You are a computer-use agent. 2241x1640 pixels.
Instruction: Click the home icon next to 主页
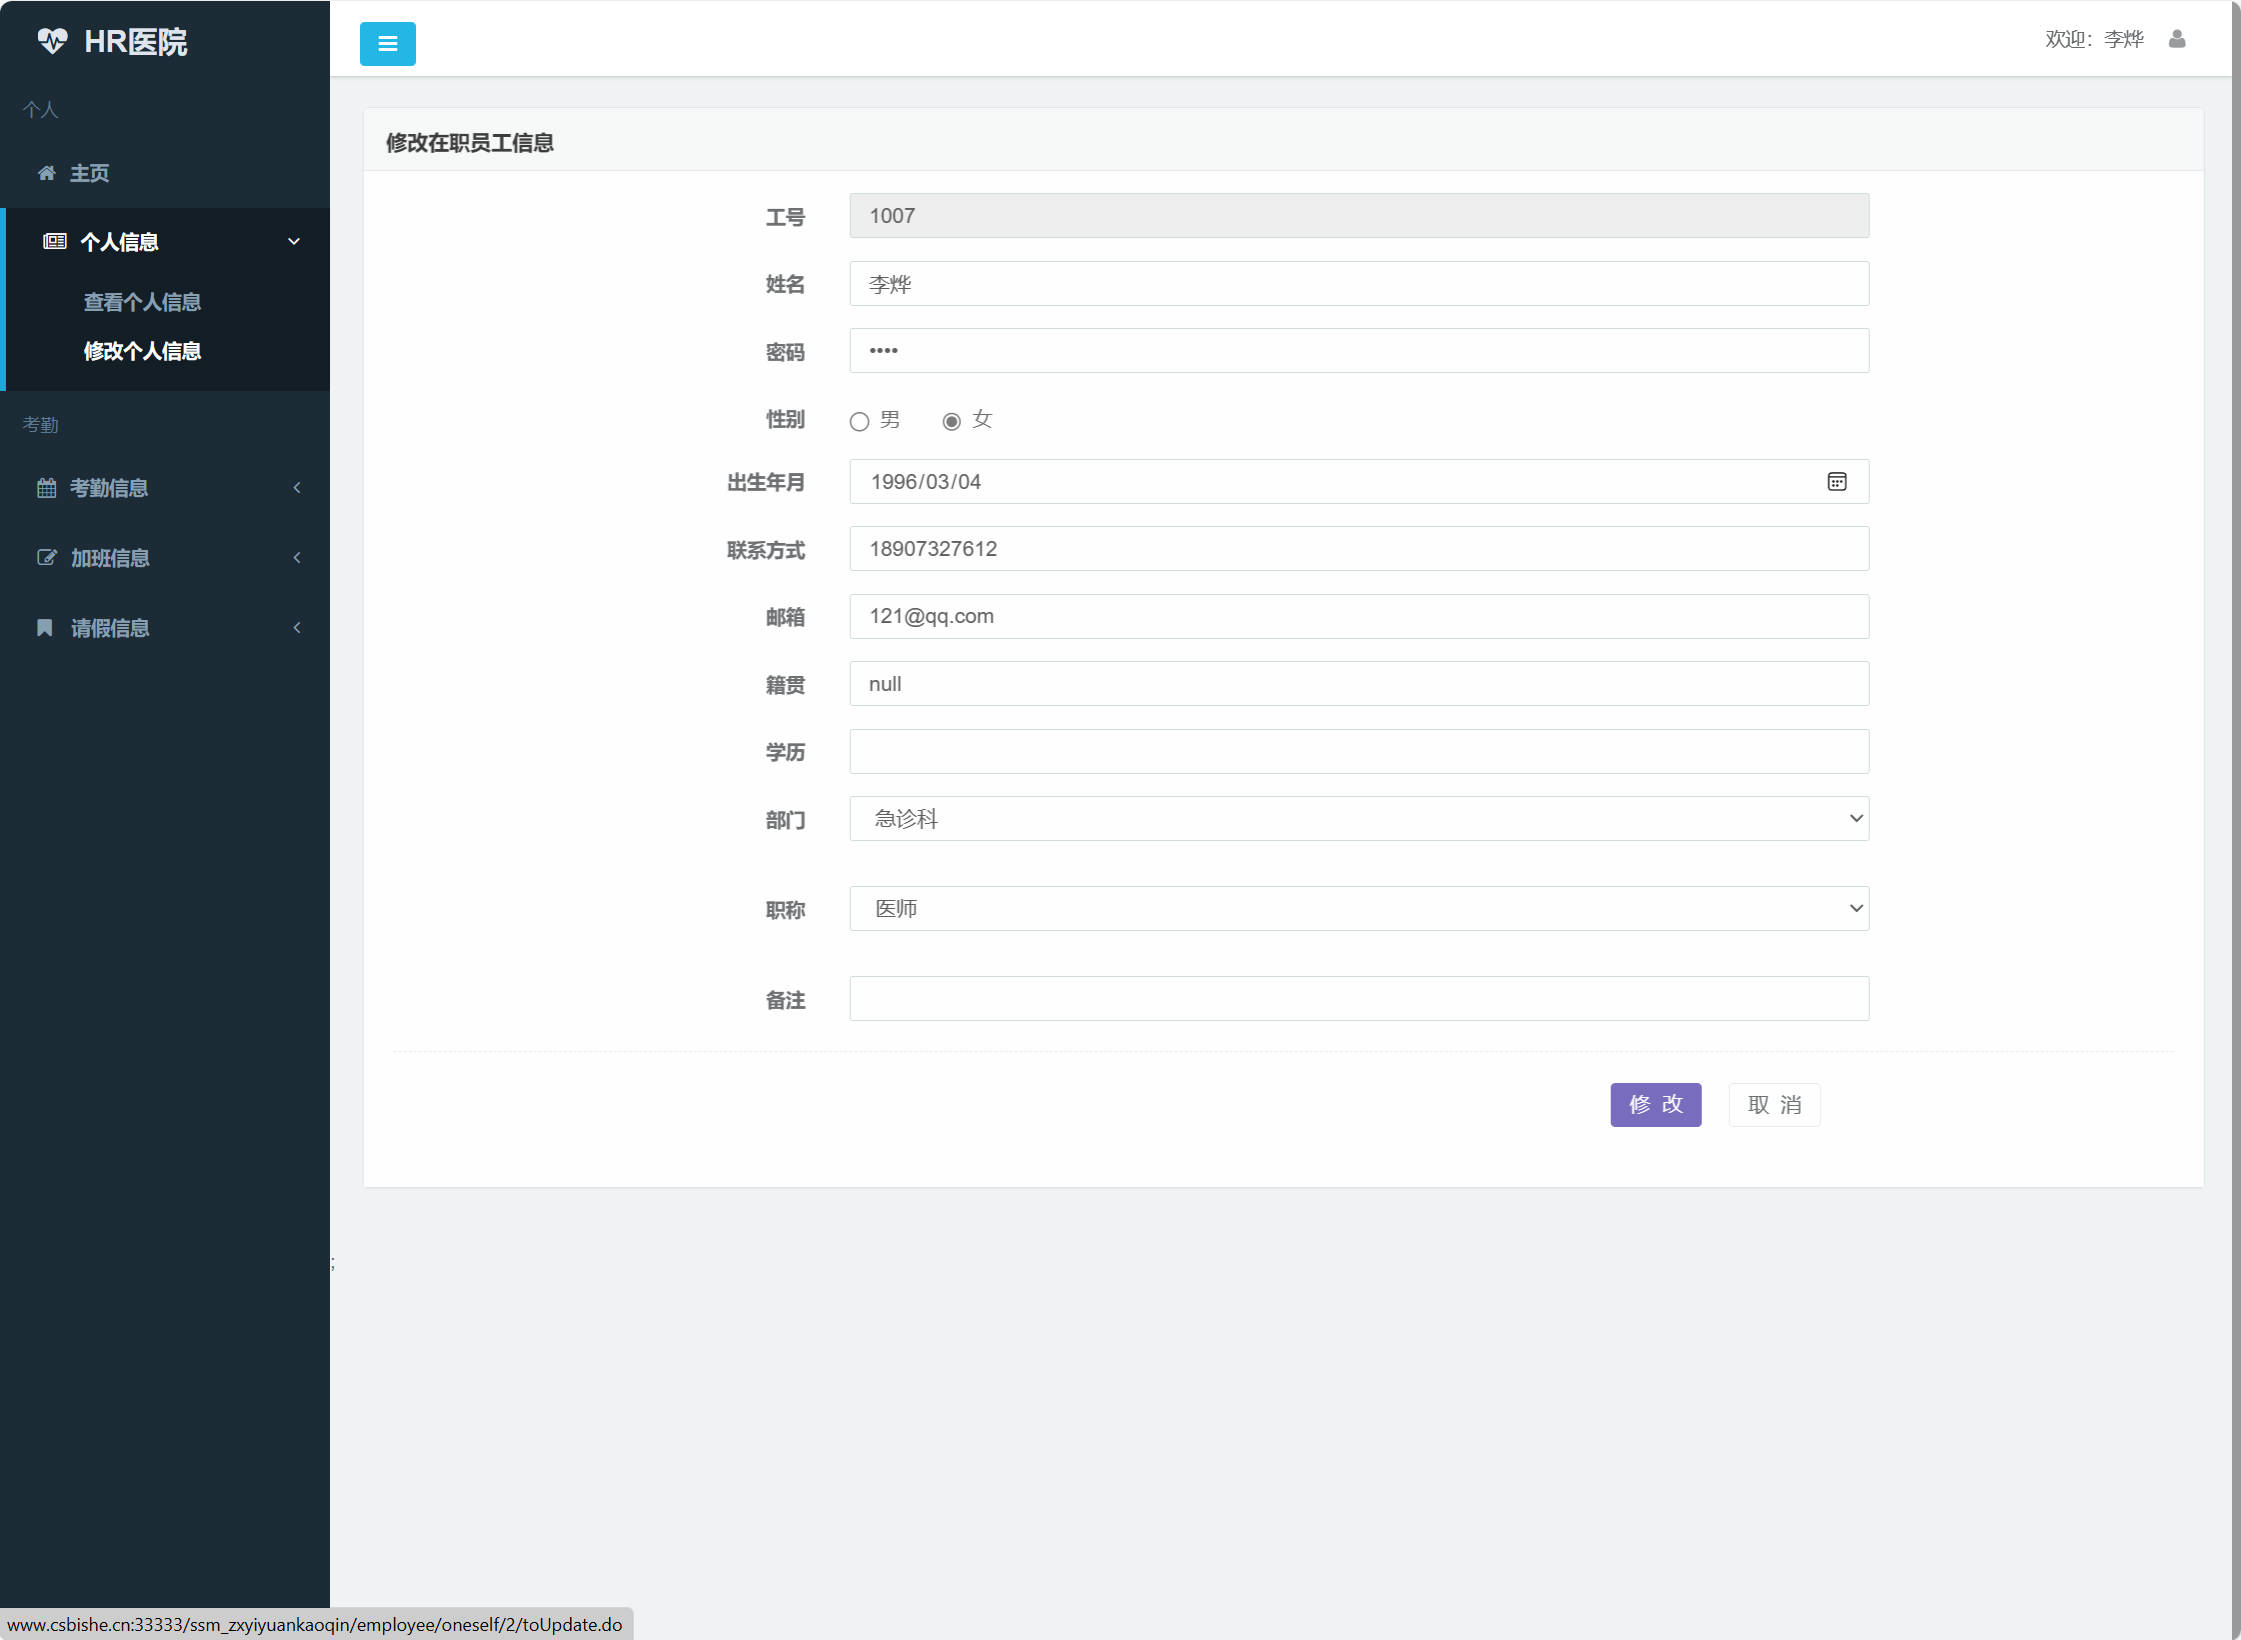coord(46,173)
